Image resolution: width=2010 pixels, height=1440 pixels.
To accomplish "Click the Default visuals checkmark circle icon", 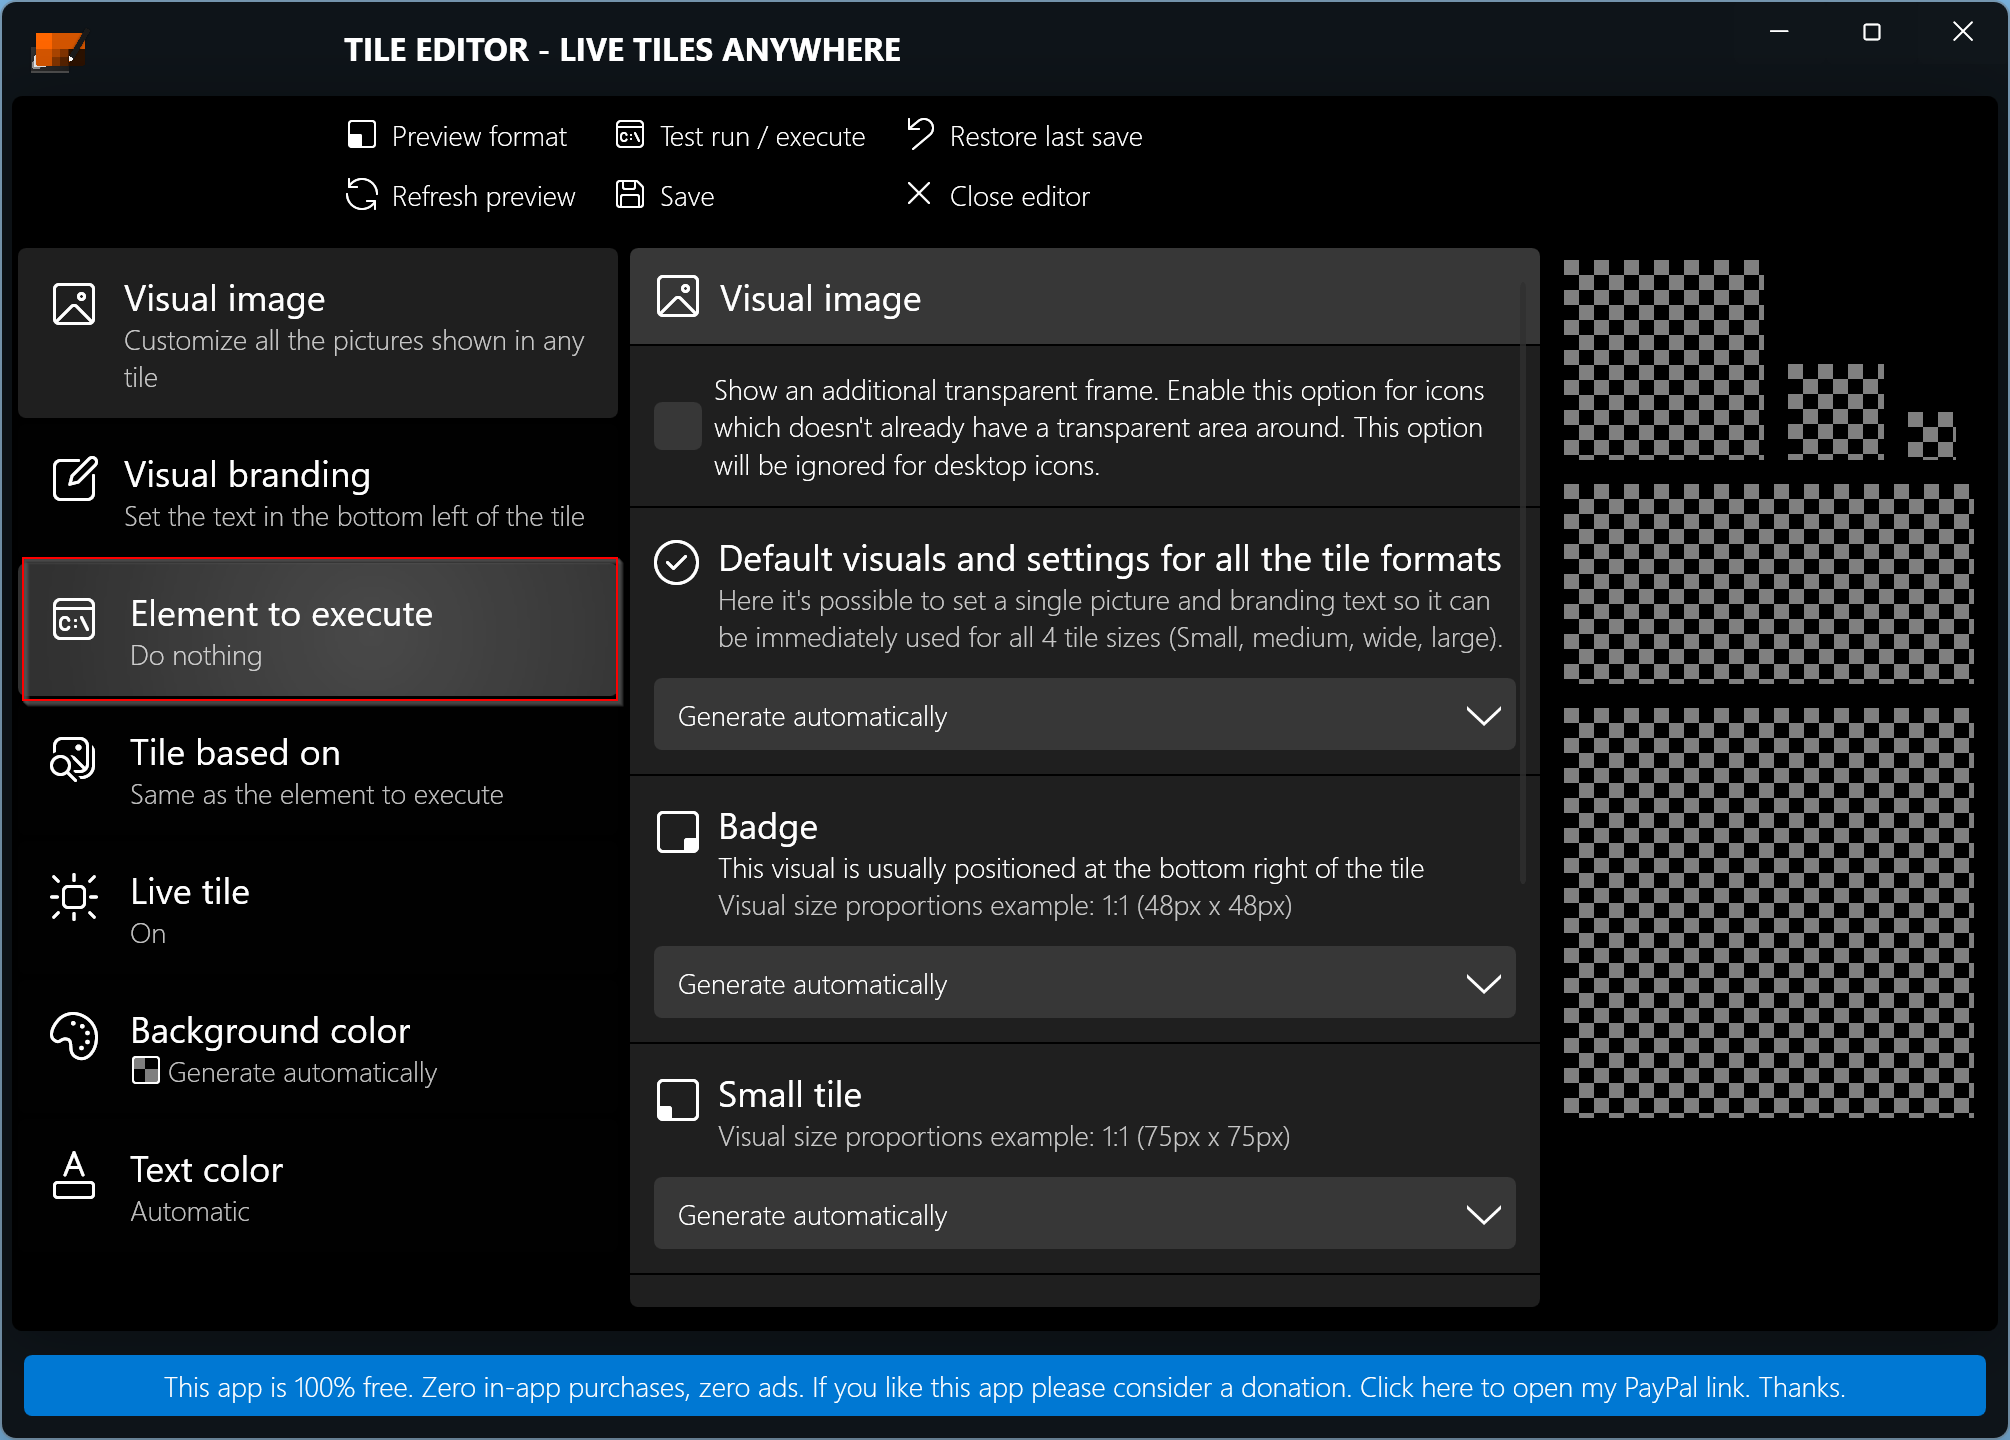I will [x=677, y=562].
